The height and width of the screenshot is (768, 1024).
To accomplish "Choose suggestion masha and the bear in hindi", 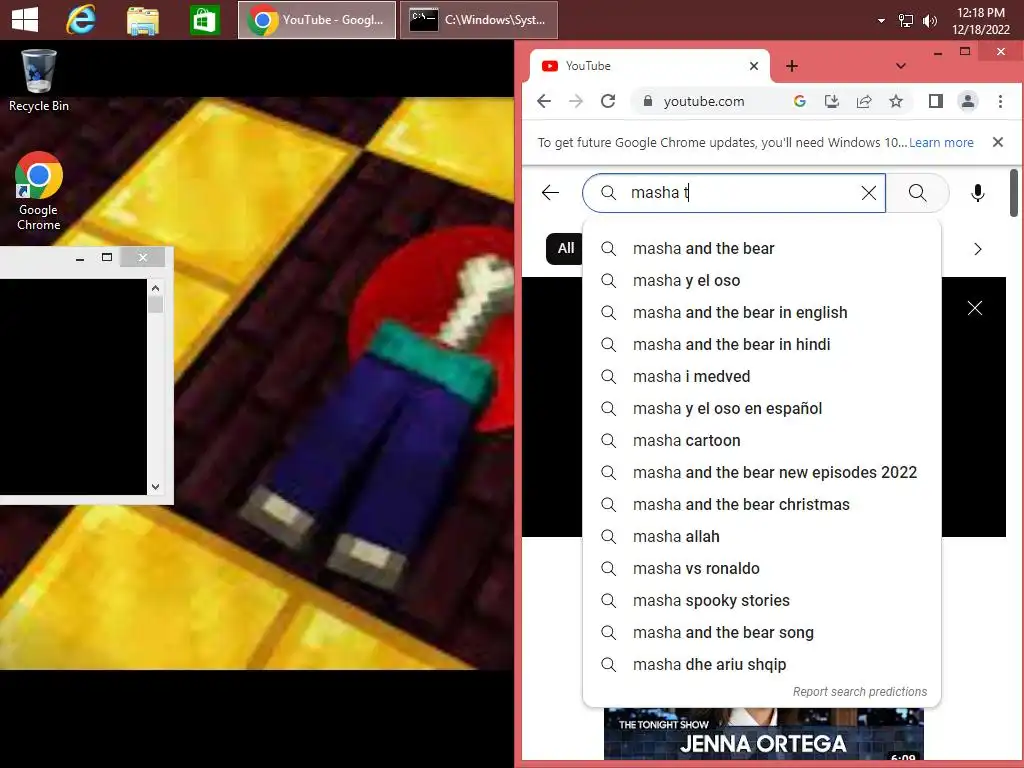I will (761, 344).
